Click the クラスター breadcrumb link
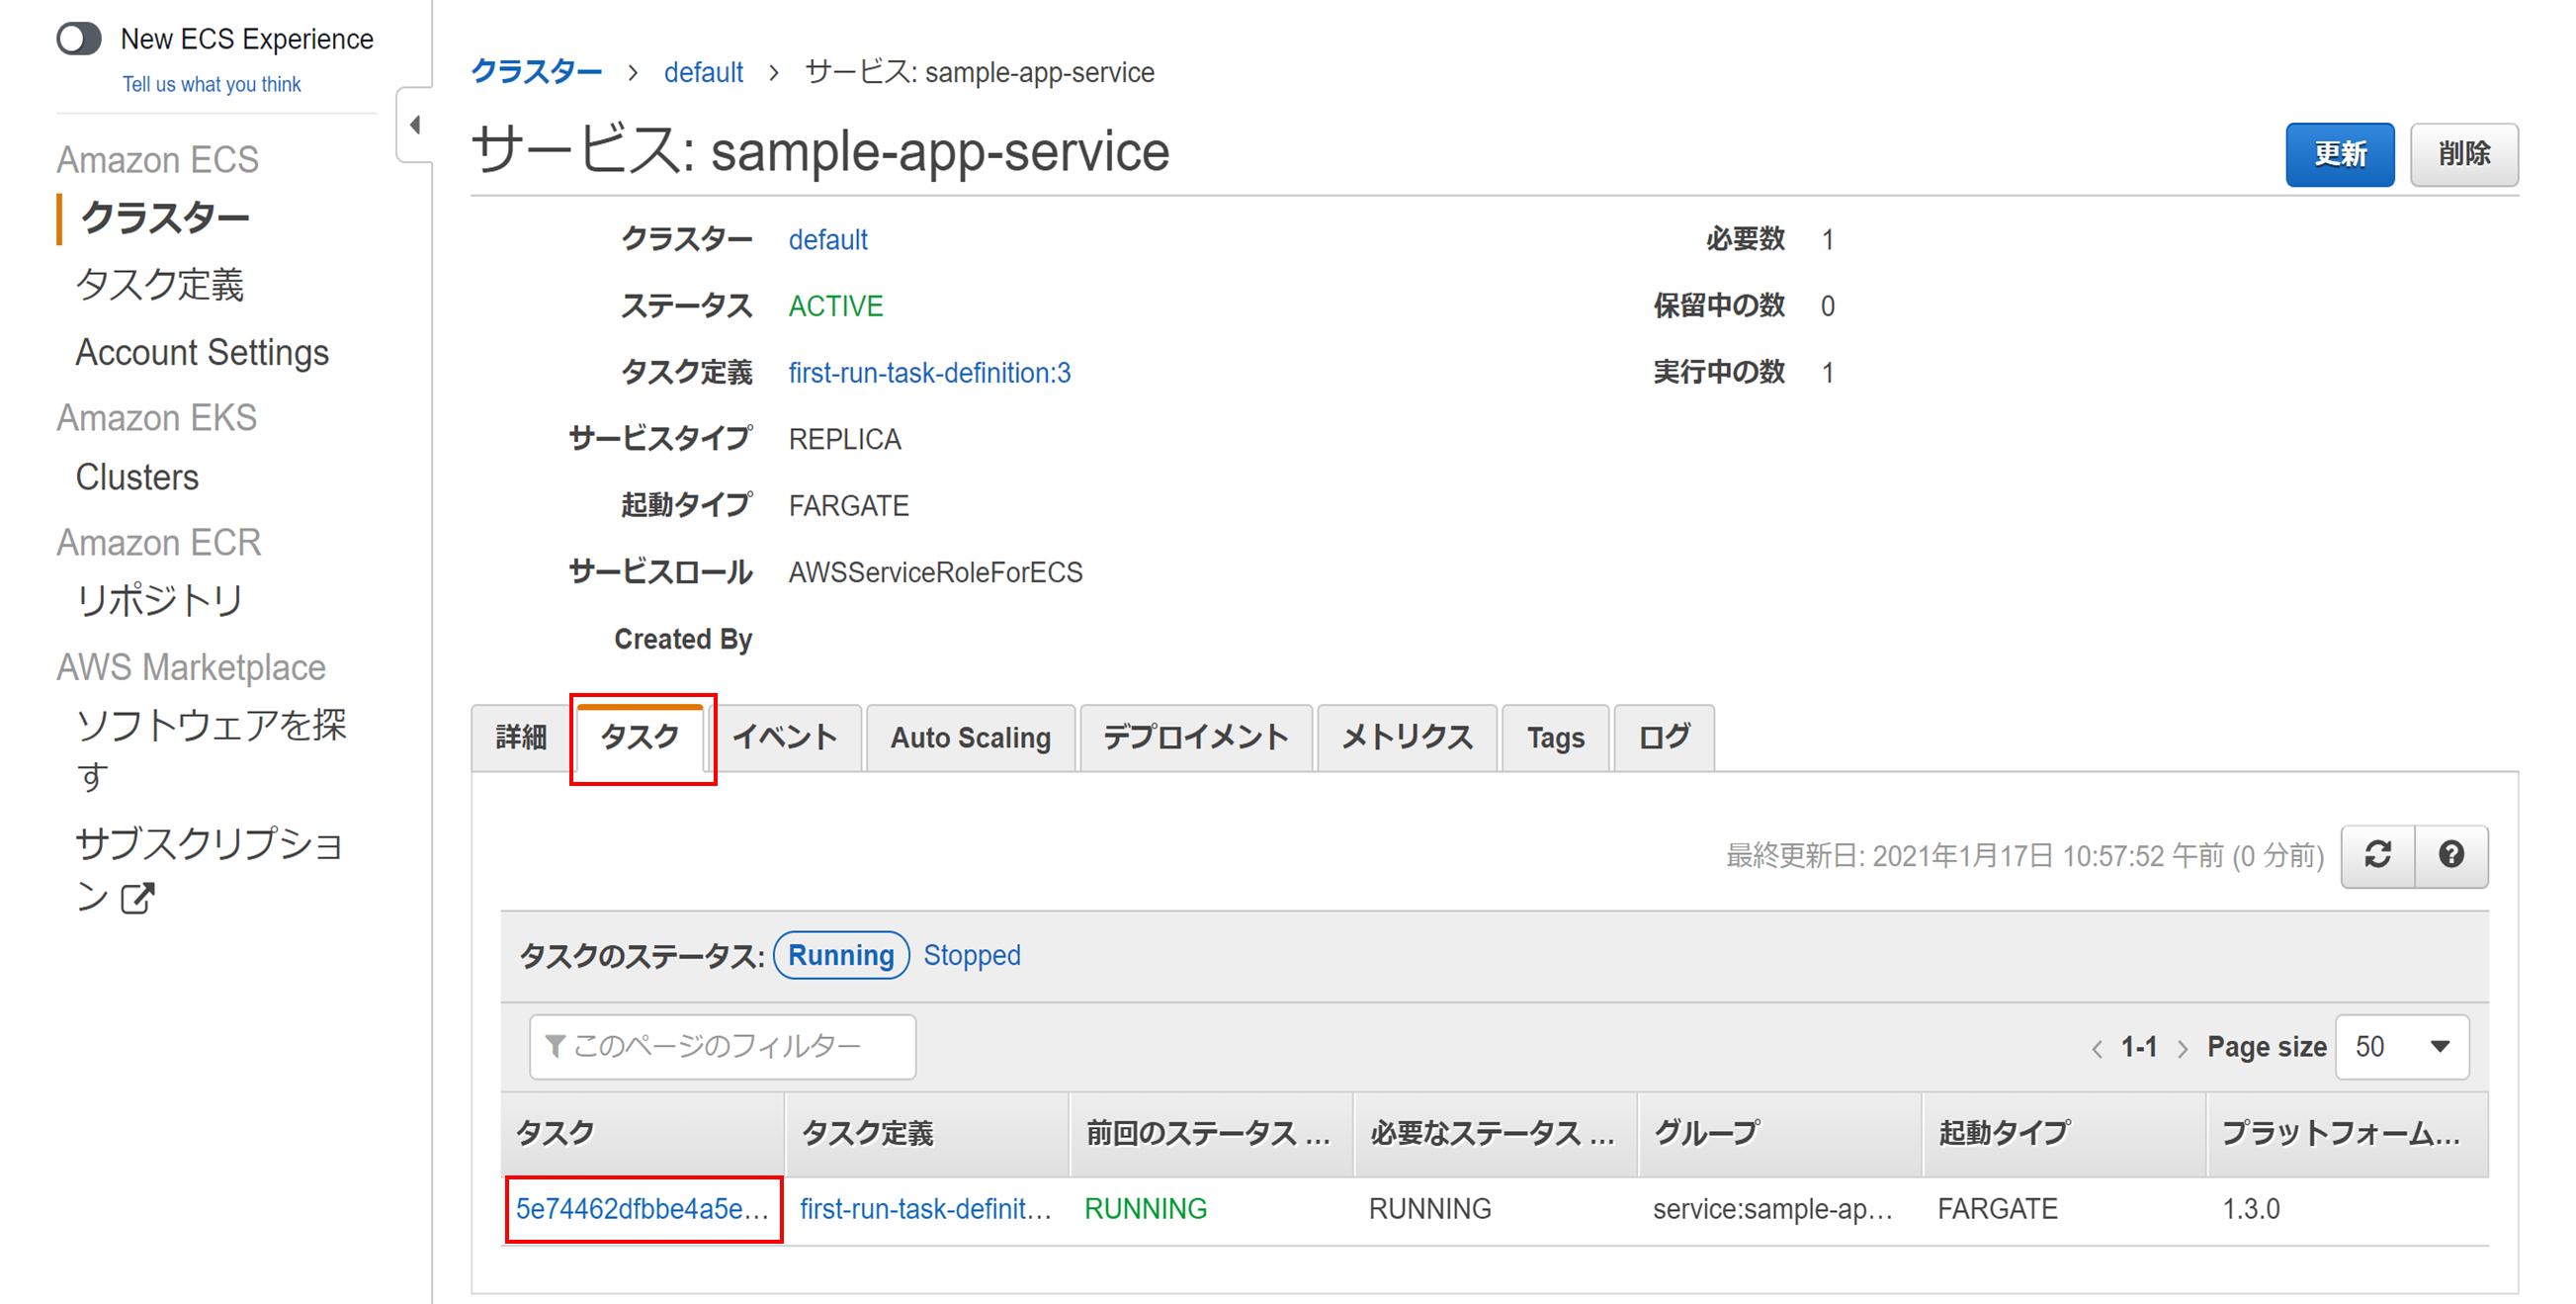 coord(536,72)
